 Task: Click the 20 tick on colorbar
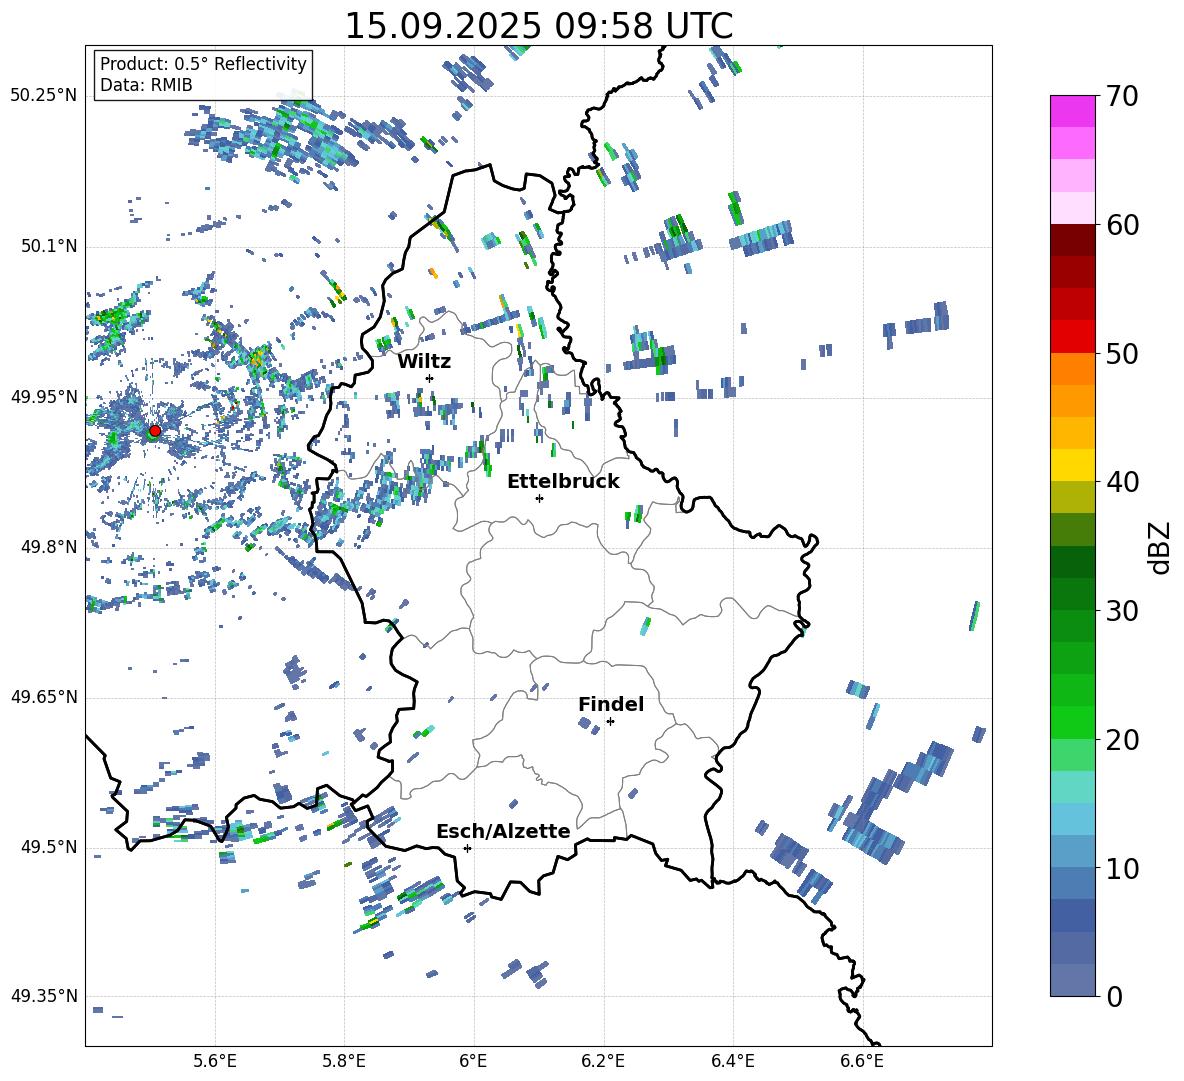click(1122, 739)
